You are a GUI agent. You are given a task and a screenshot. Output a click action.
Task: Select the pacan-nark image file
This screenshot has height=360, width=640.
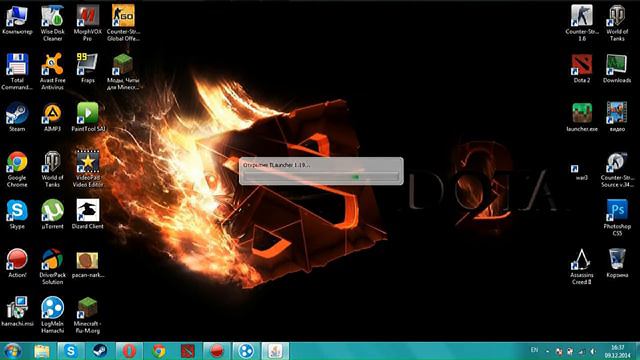pyautogui.click(x=87, y=264)
